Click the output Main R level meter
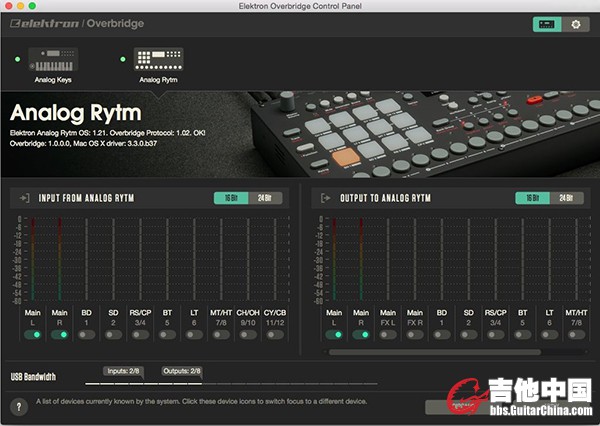 (361, 259)
